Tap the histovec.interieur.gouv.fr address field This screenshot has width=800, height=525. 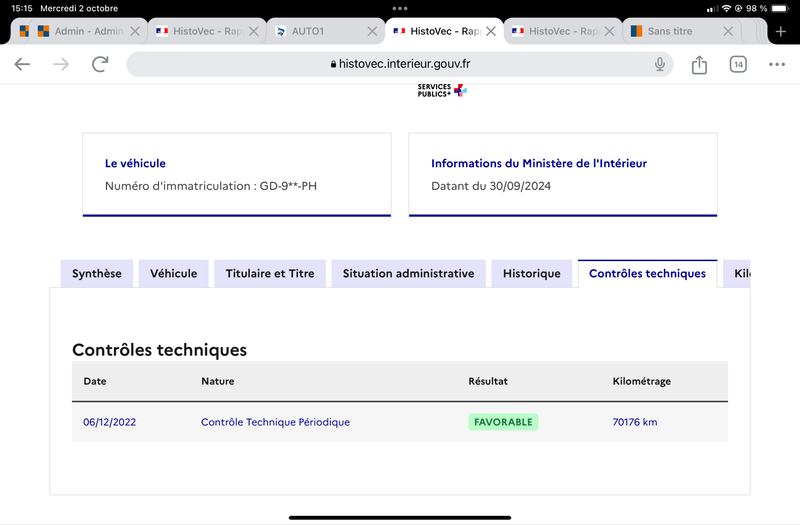400,64
